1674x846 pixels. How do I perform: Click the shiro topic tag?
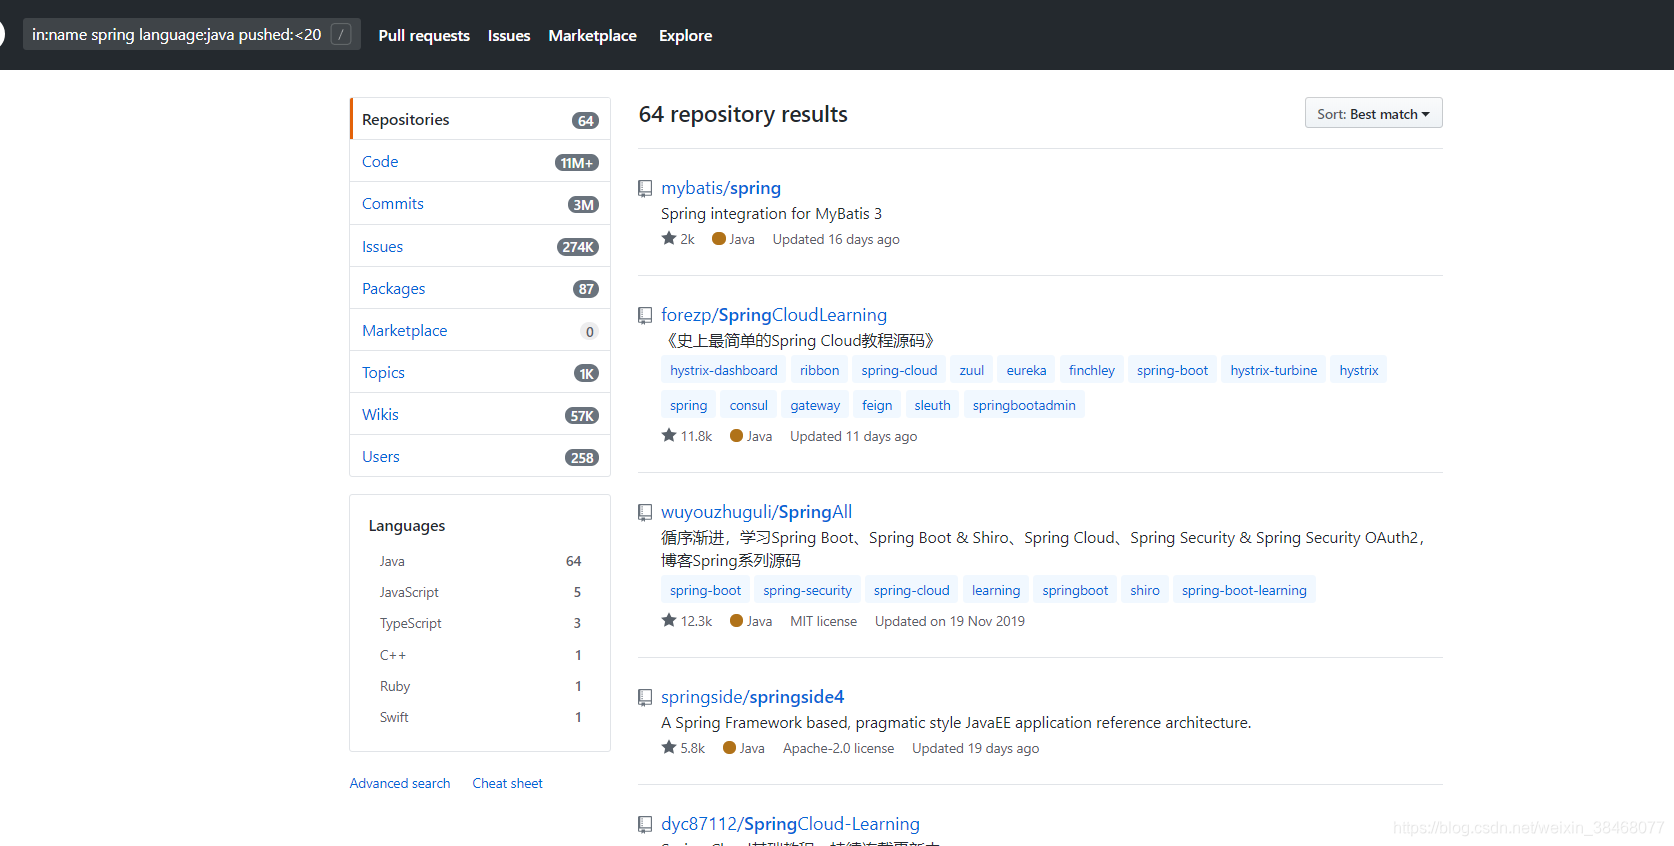coord(1145,590)
